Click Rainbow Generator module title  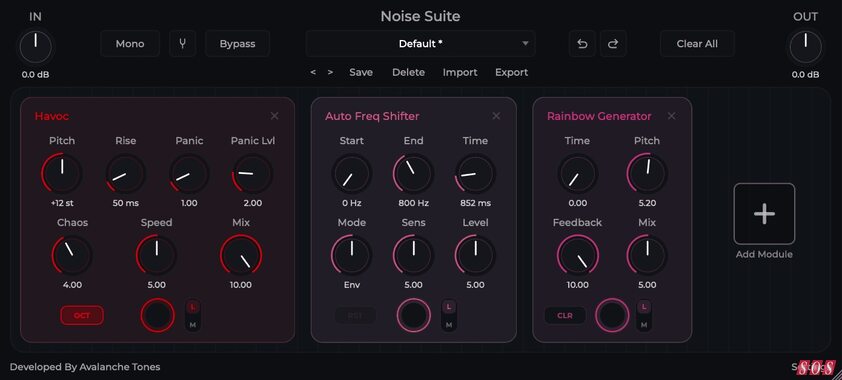tap(599, 116)
